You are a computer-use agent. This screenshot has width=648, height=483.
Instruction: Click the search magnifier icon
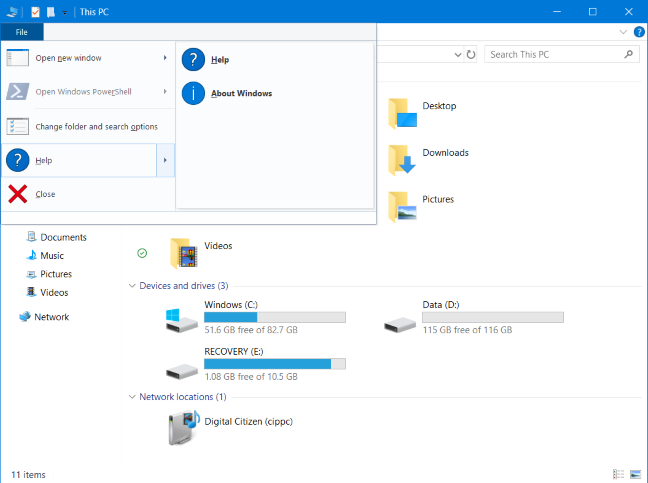pyautogui.click(x=629, y=55)
